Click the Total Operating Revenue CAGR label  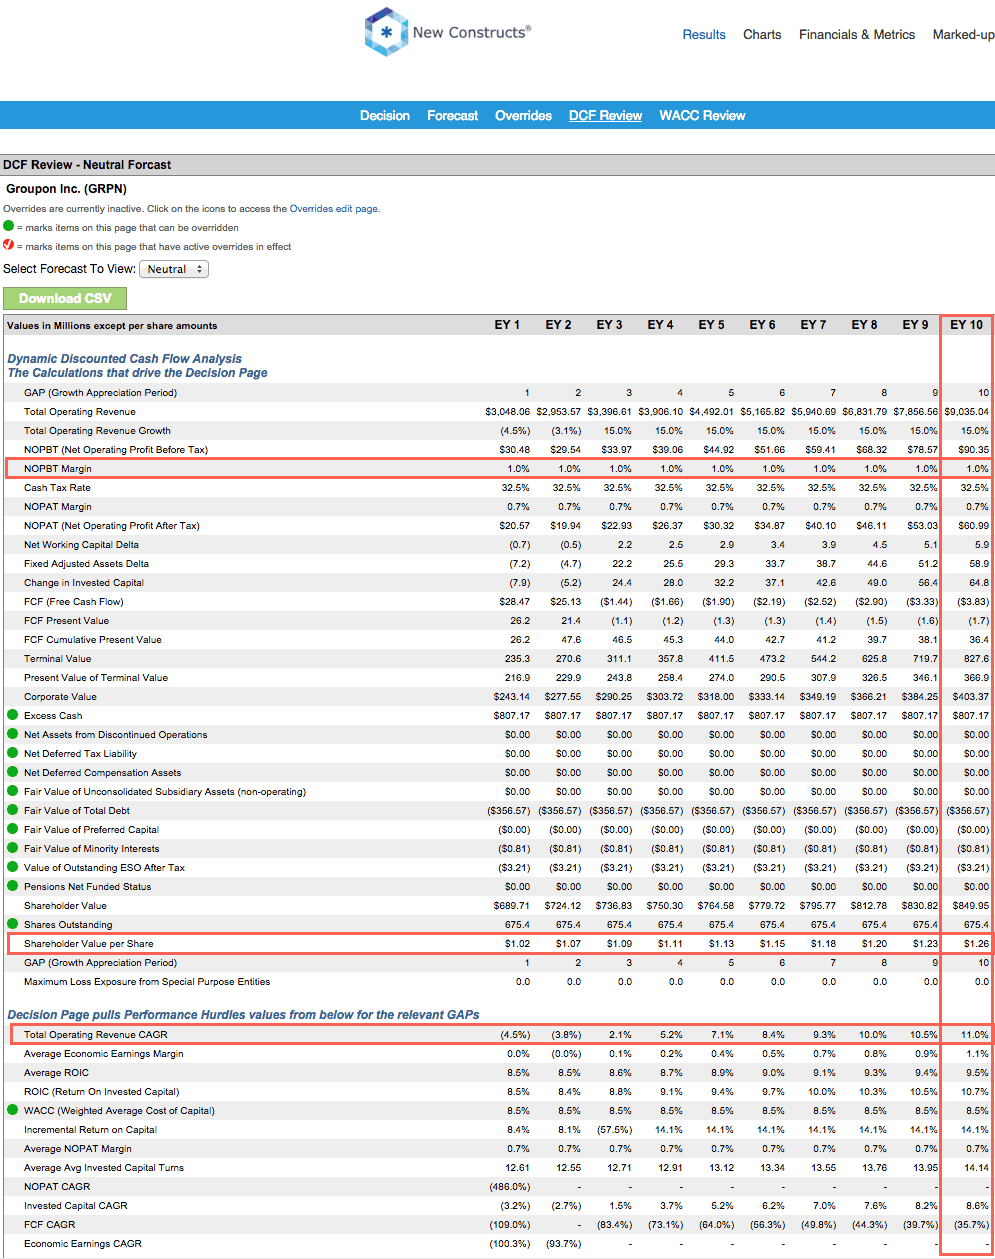click(x=96, y=1035)
